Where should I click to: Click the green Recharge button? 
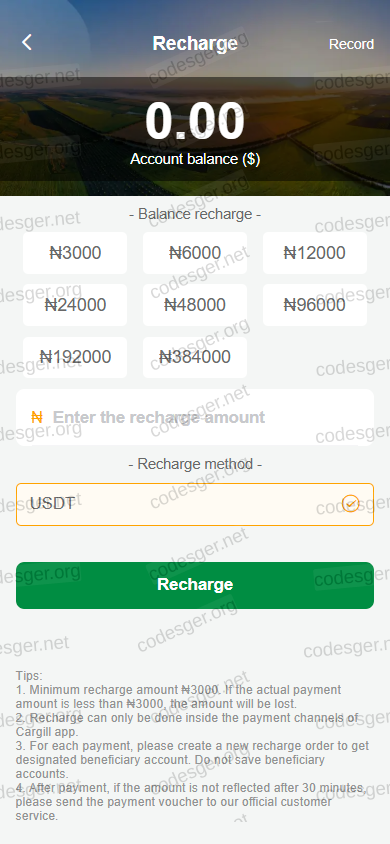pos(195,585)
